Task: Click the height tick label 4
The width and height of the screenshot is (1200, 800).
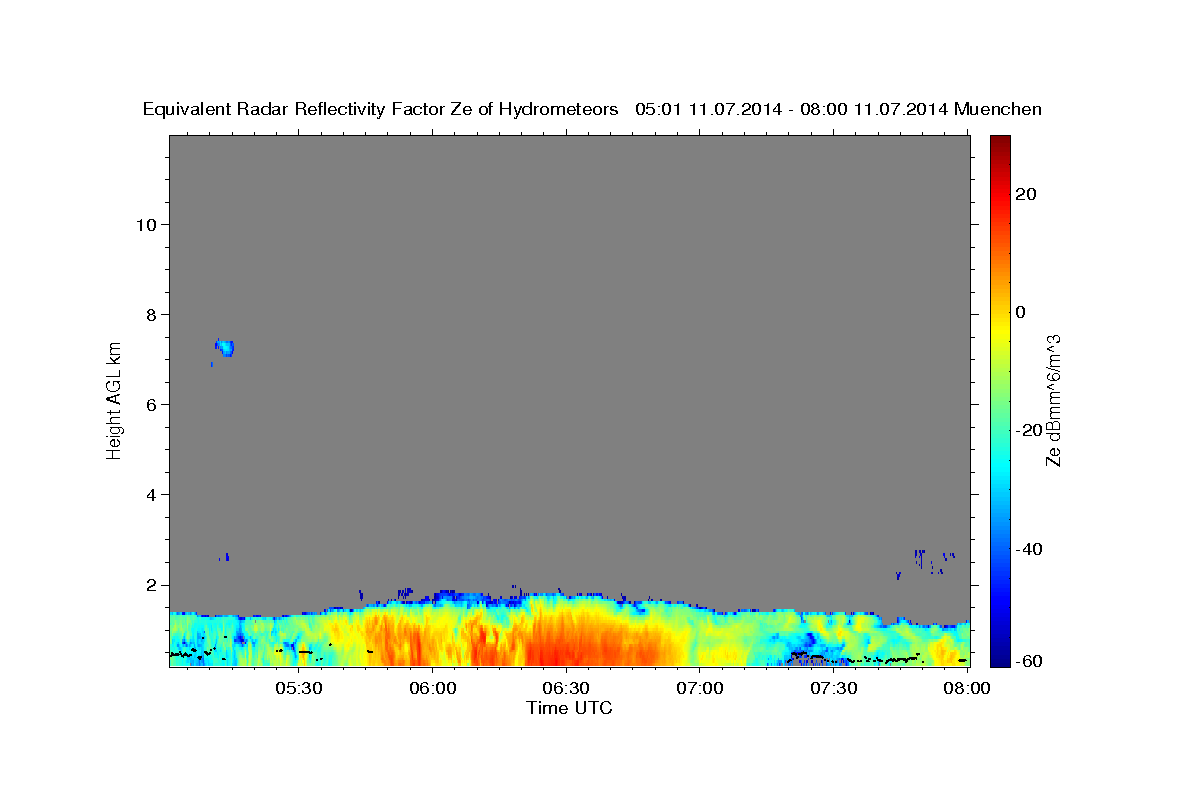Action: pyautogui.click(x=150, y=494)
